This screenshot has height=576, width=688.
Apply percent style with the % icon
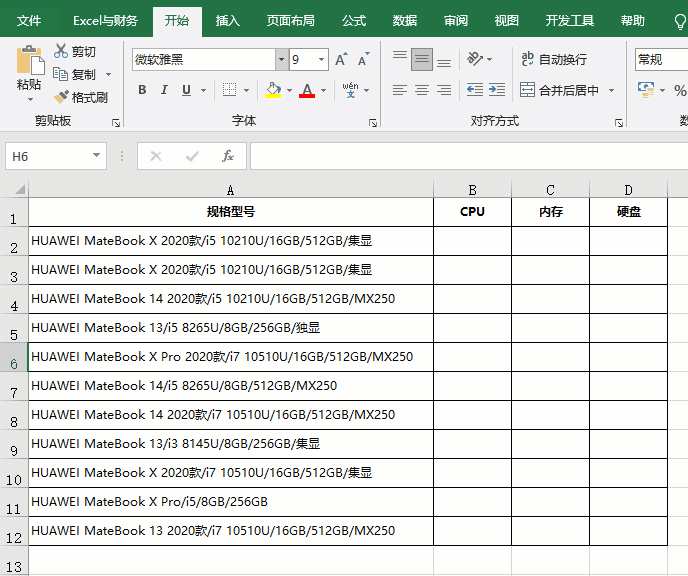(x=680, y=90)
